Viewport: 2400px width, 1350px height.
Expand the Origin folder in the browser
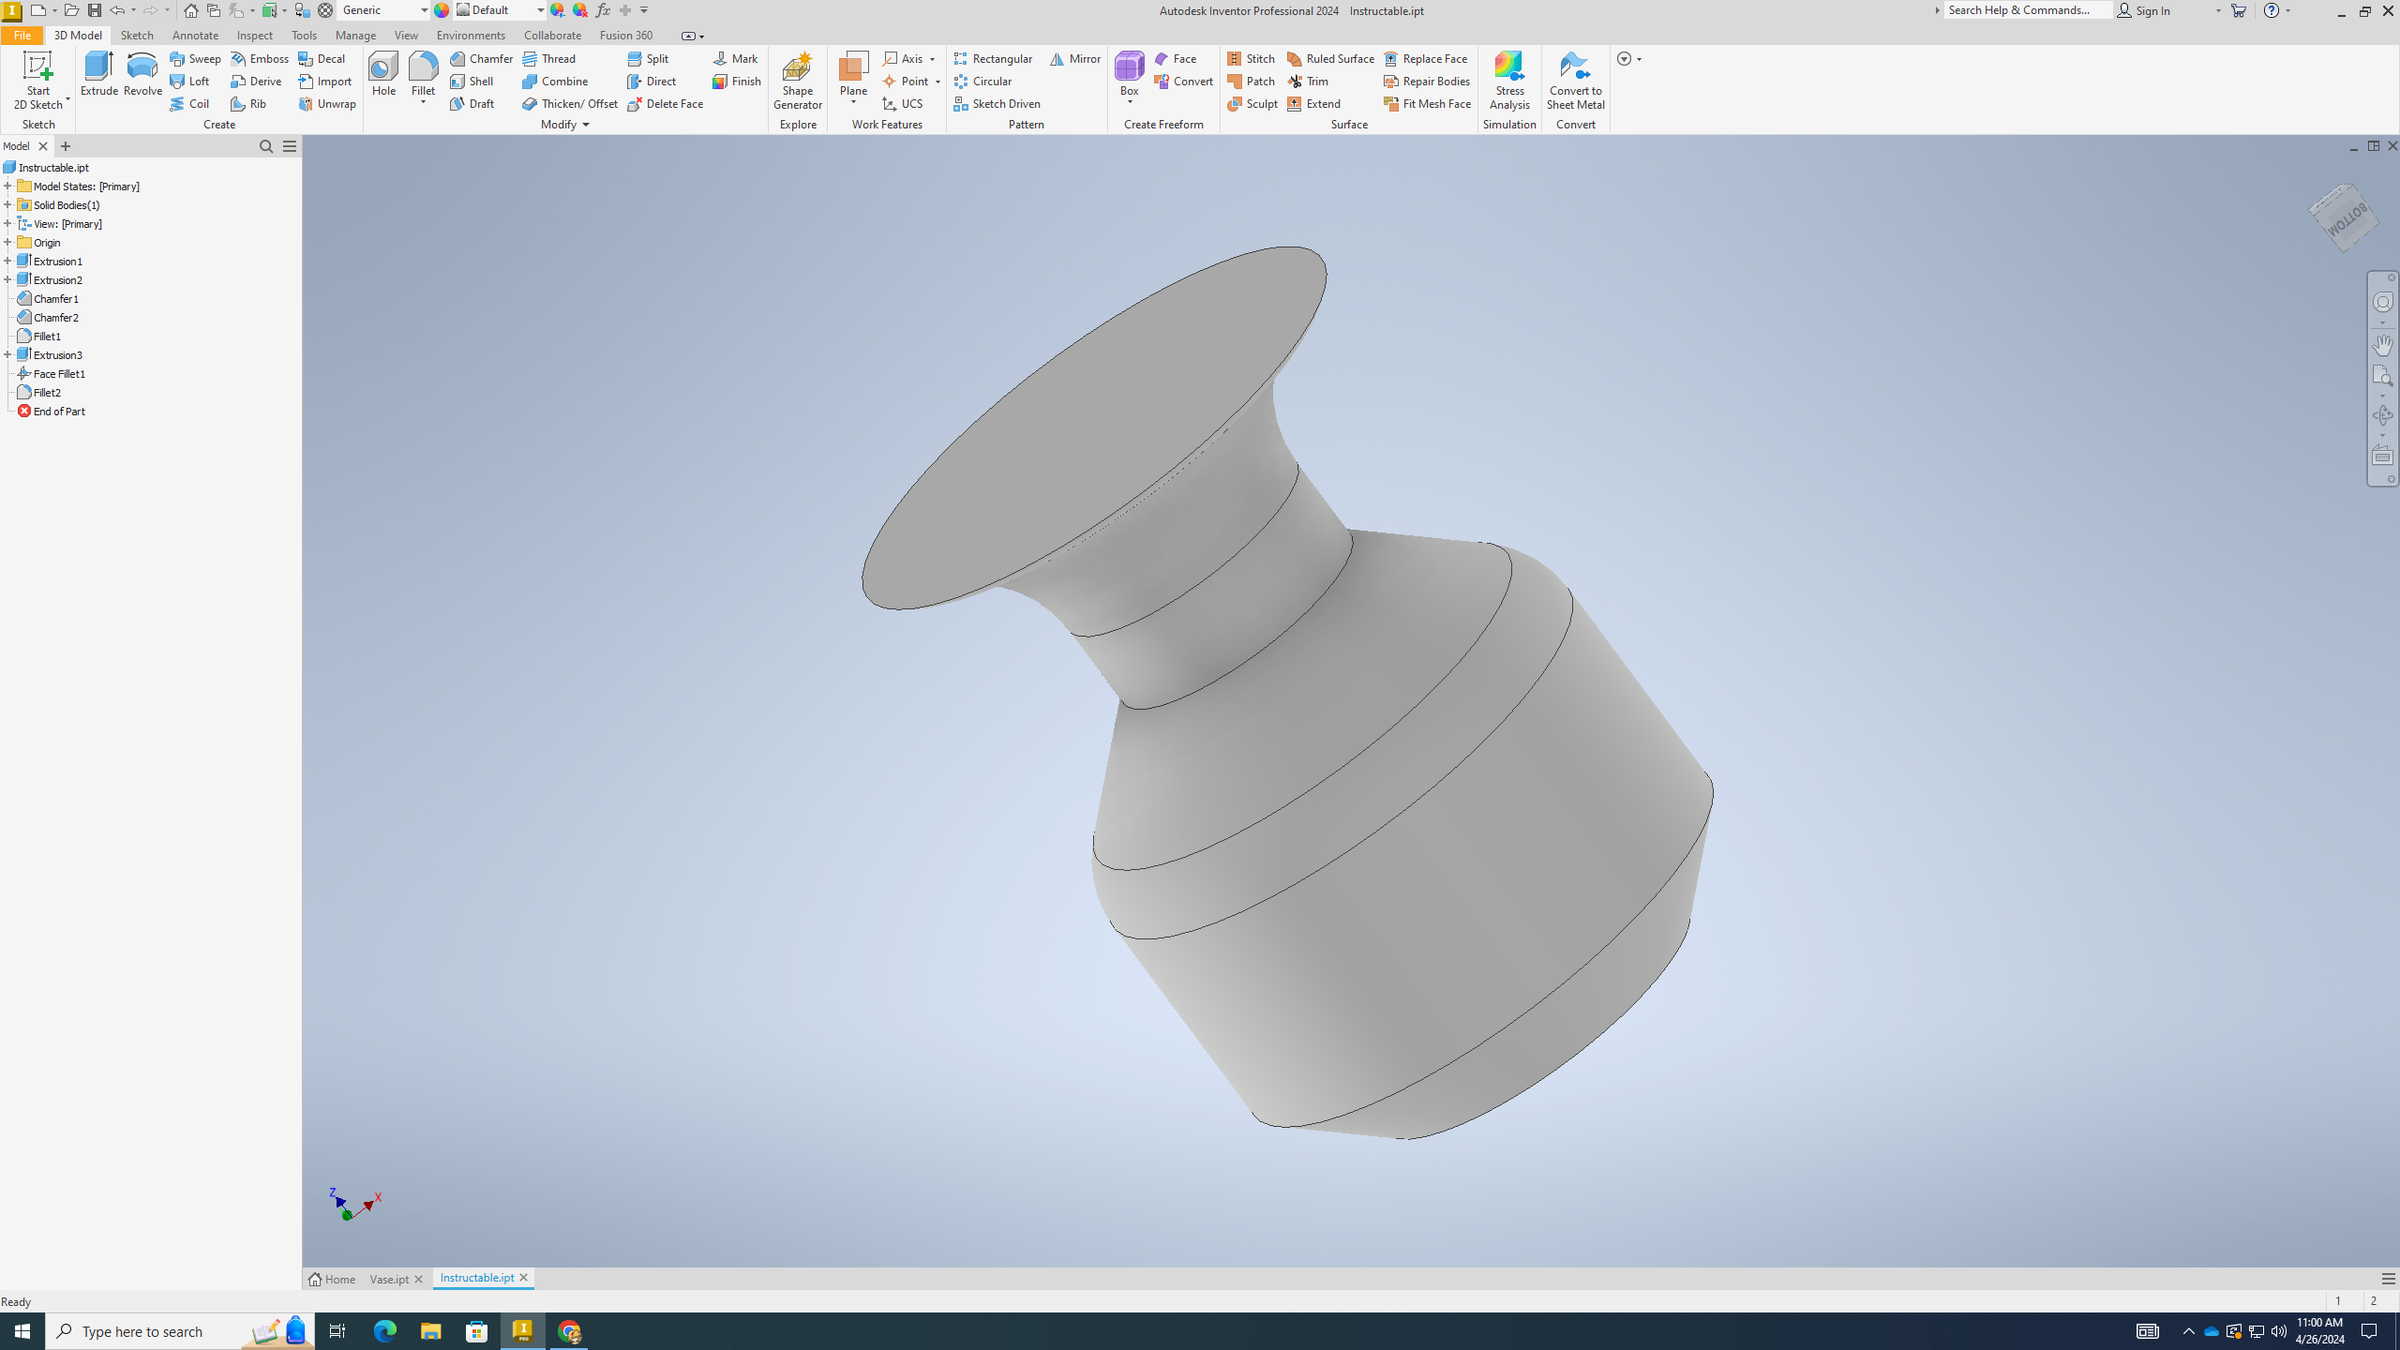[x=10, y=242]
